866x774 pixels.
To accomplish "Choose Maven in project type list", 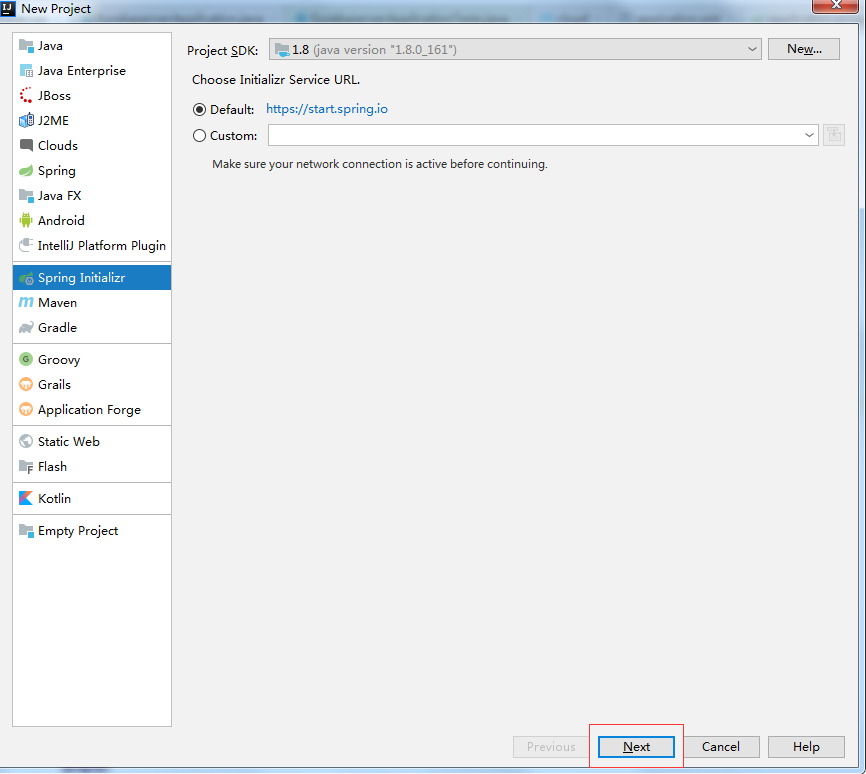I will coord(92,303).
